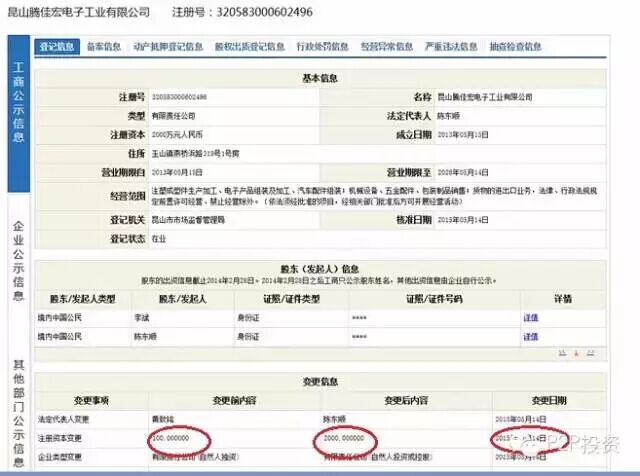Click the 登记状态 value 在业
Viewport: 640px width, 476px height.
tap(159, 239)
